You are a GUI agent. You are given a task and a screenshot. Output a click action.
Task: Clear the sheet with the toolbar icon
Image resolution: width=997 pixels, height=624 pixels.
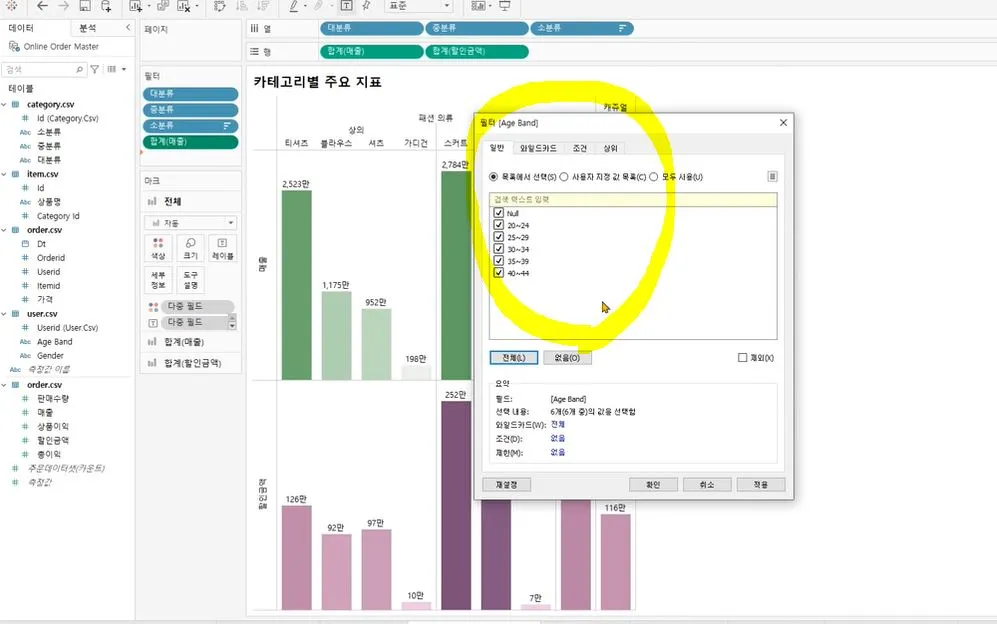(184, 6)
